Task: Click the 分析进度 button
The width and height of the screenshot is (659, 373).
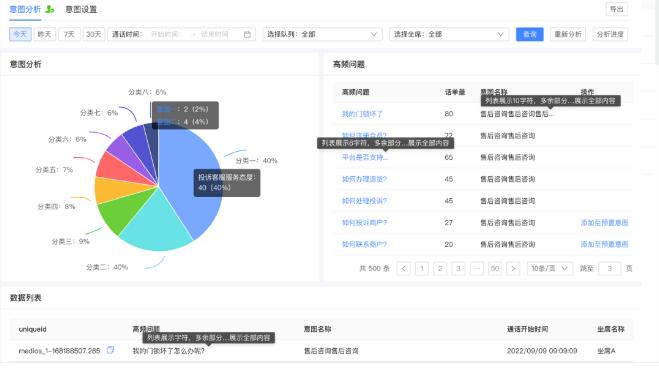Action: (x=610, y=34)
